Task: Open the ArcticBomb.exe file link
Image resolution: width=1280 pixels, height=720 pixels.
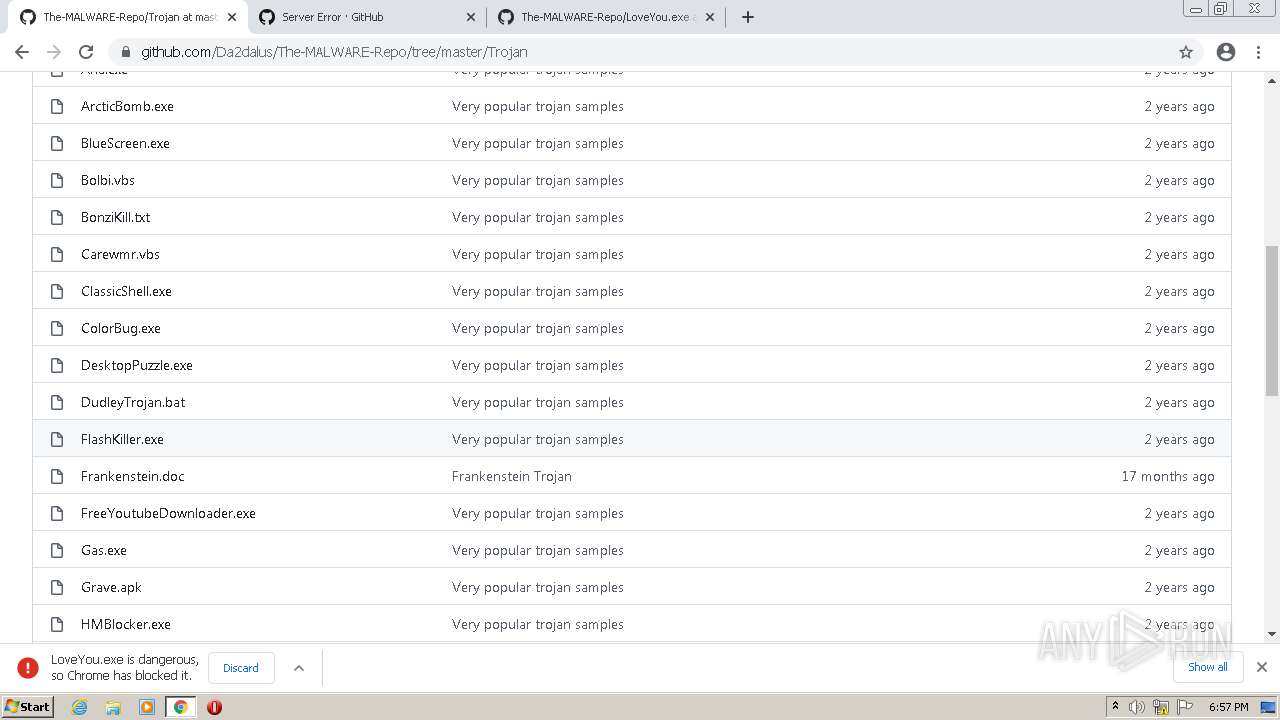Action: click(x=127, y=106)
